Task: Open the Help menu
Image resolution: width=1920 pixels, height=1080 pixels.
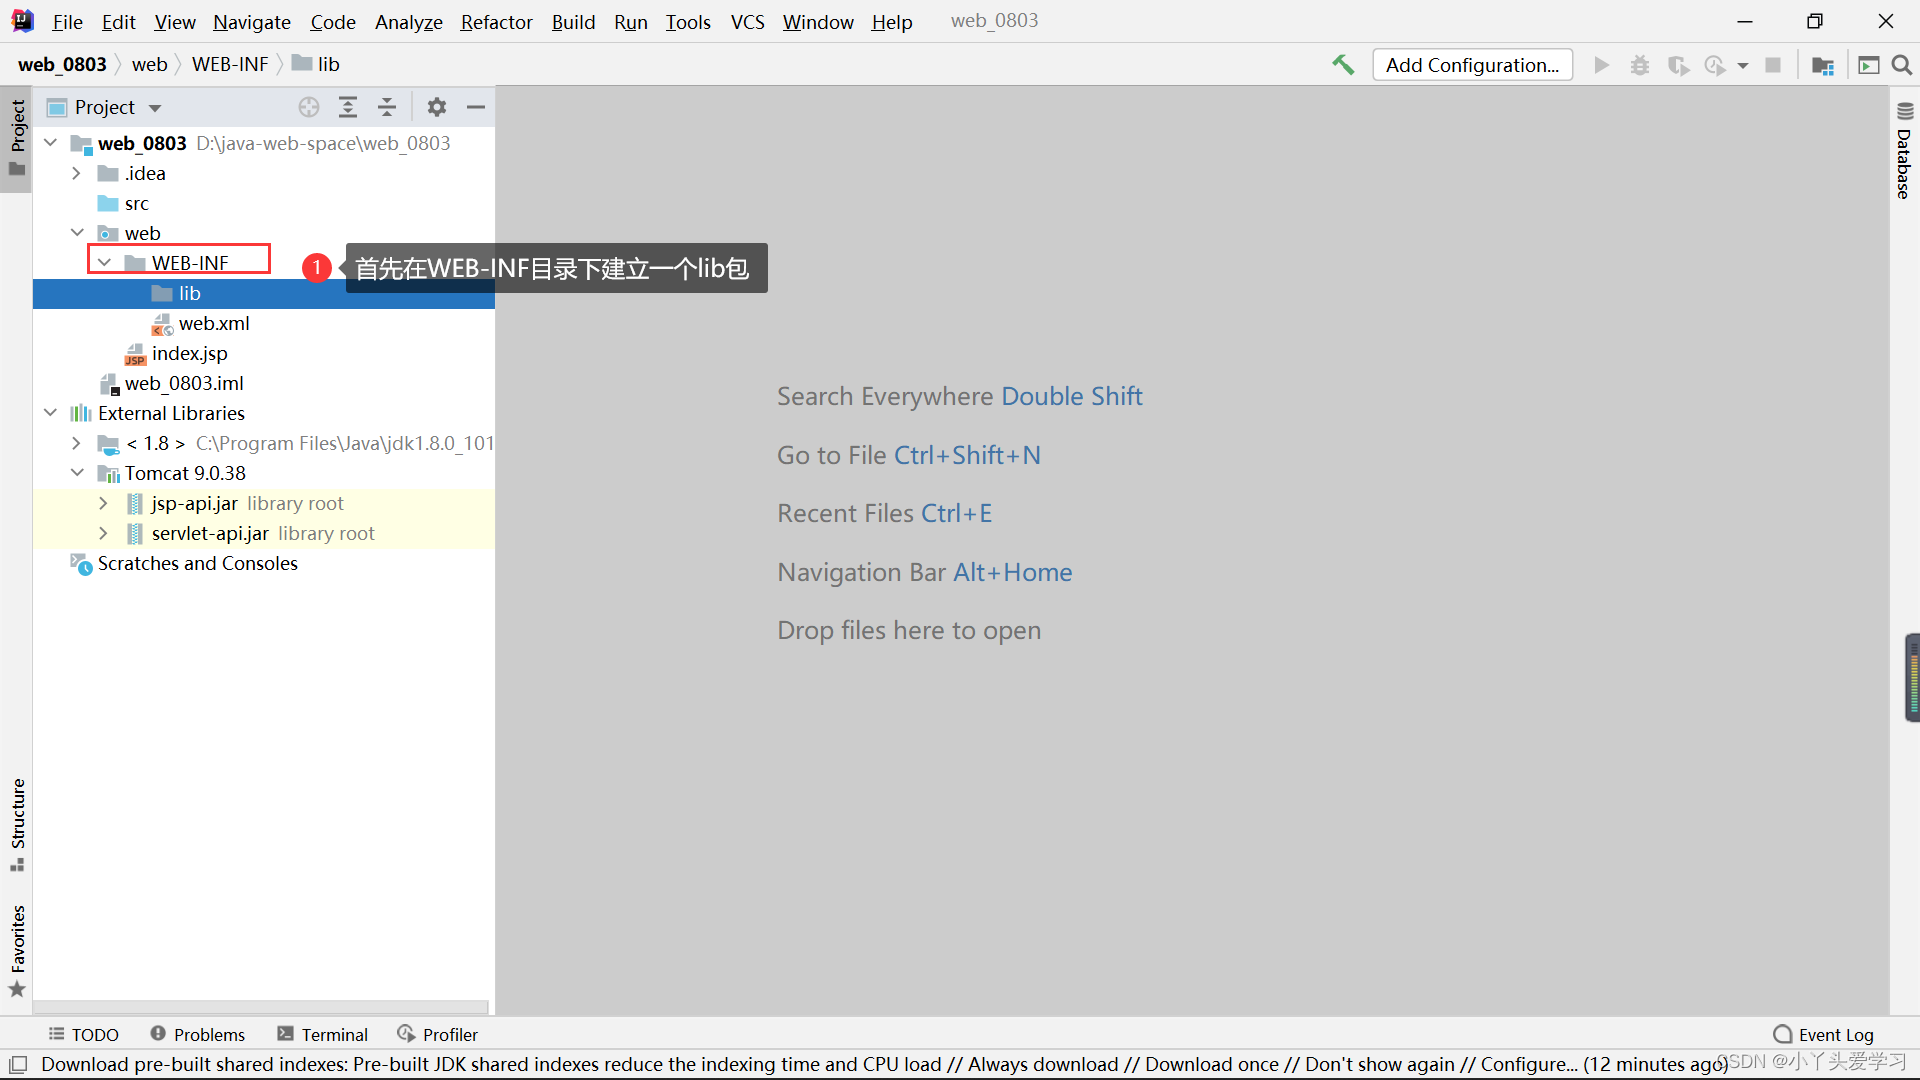Action: pos(891,21)
